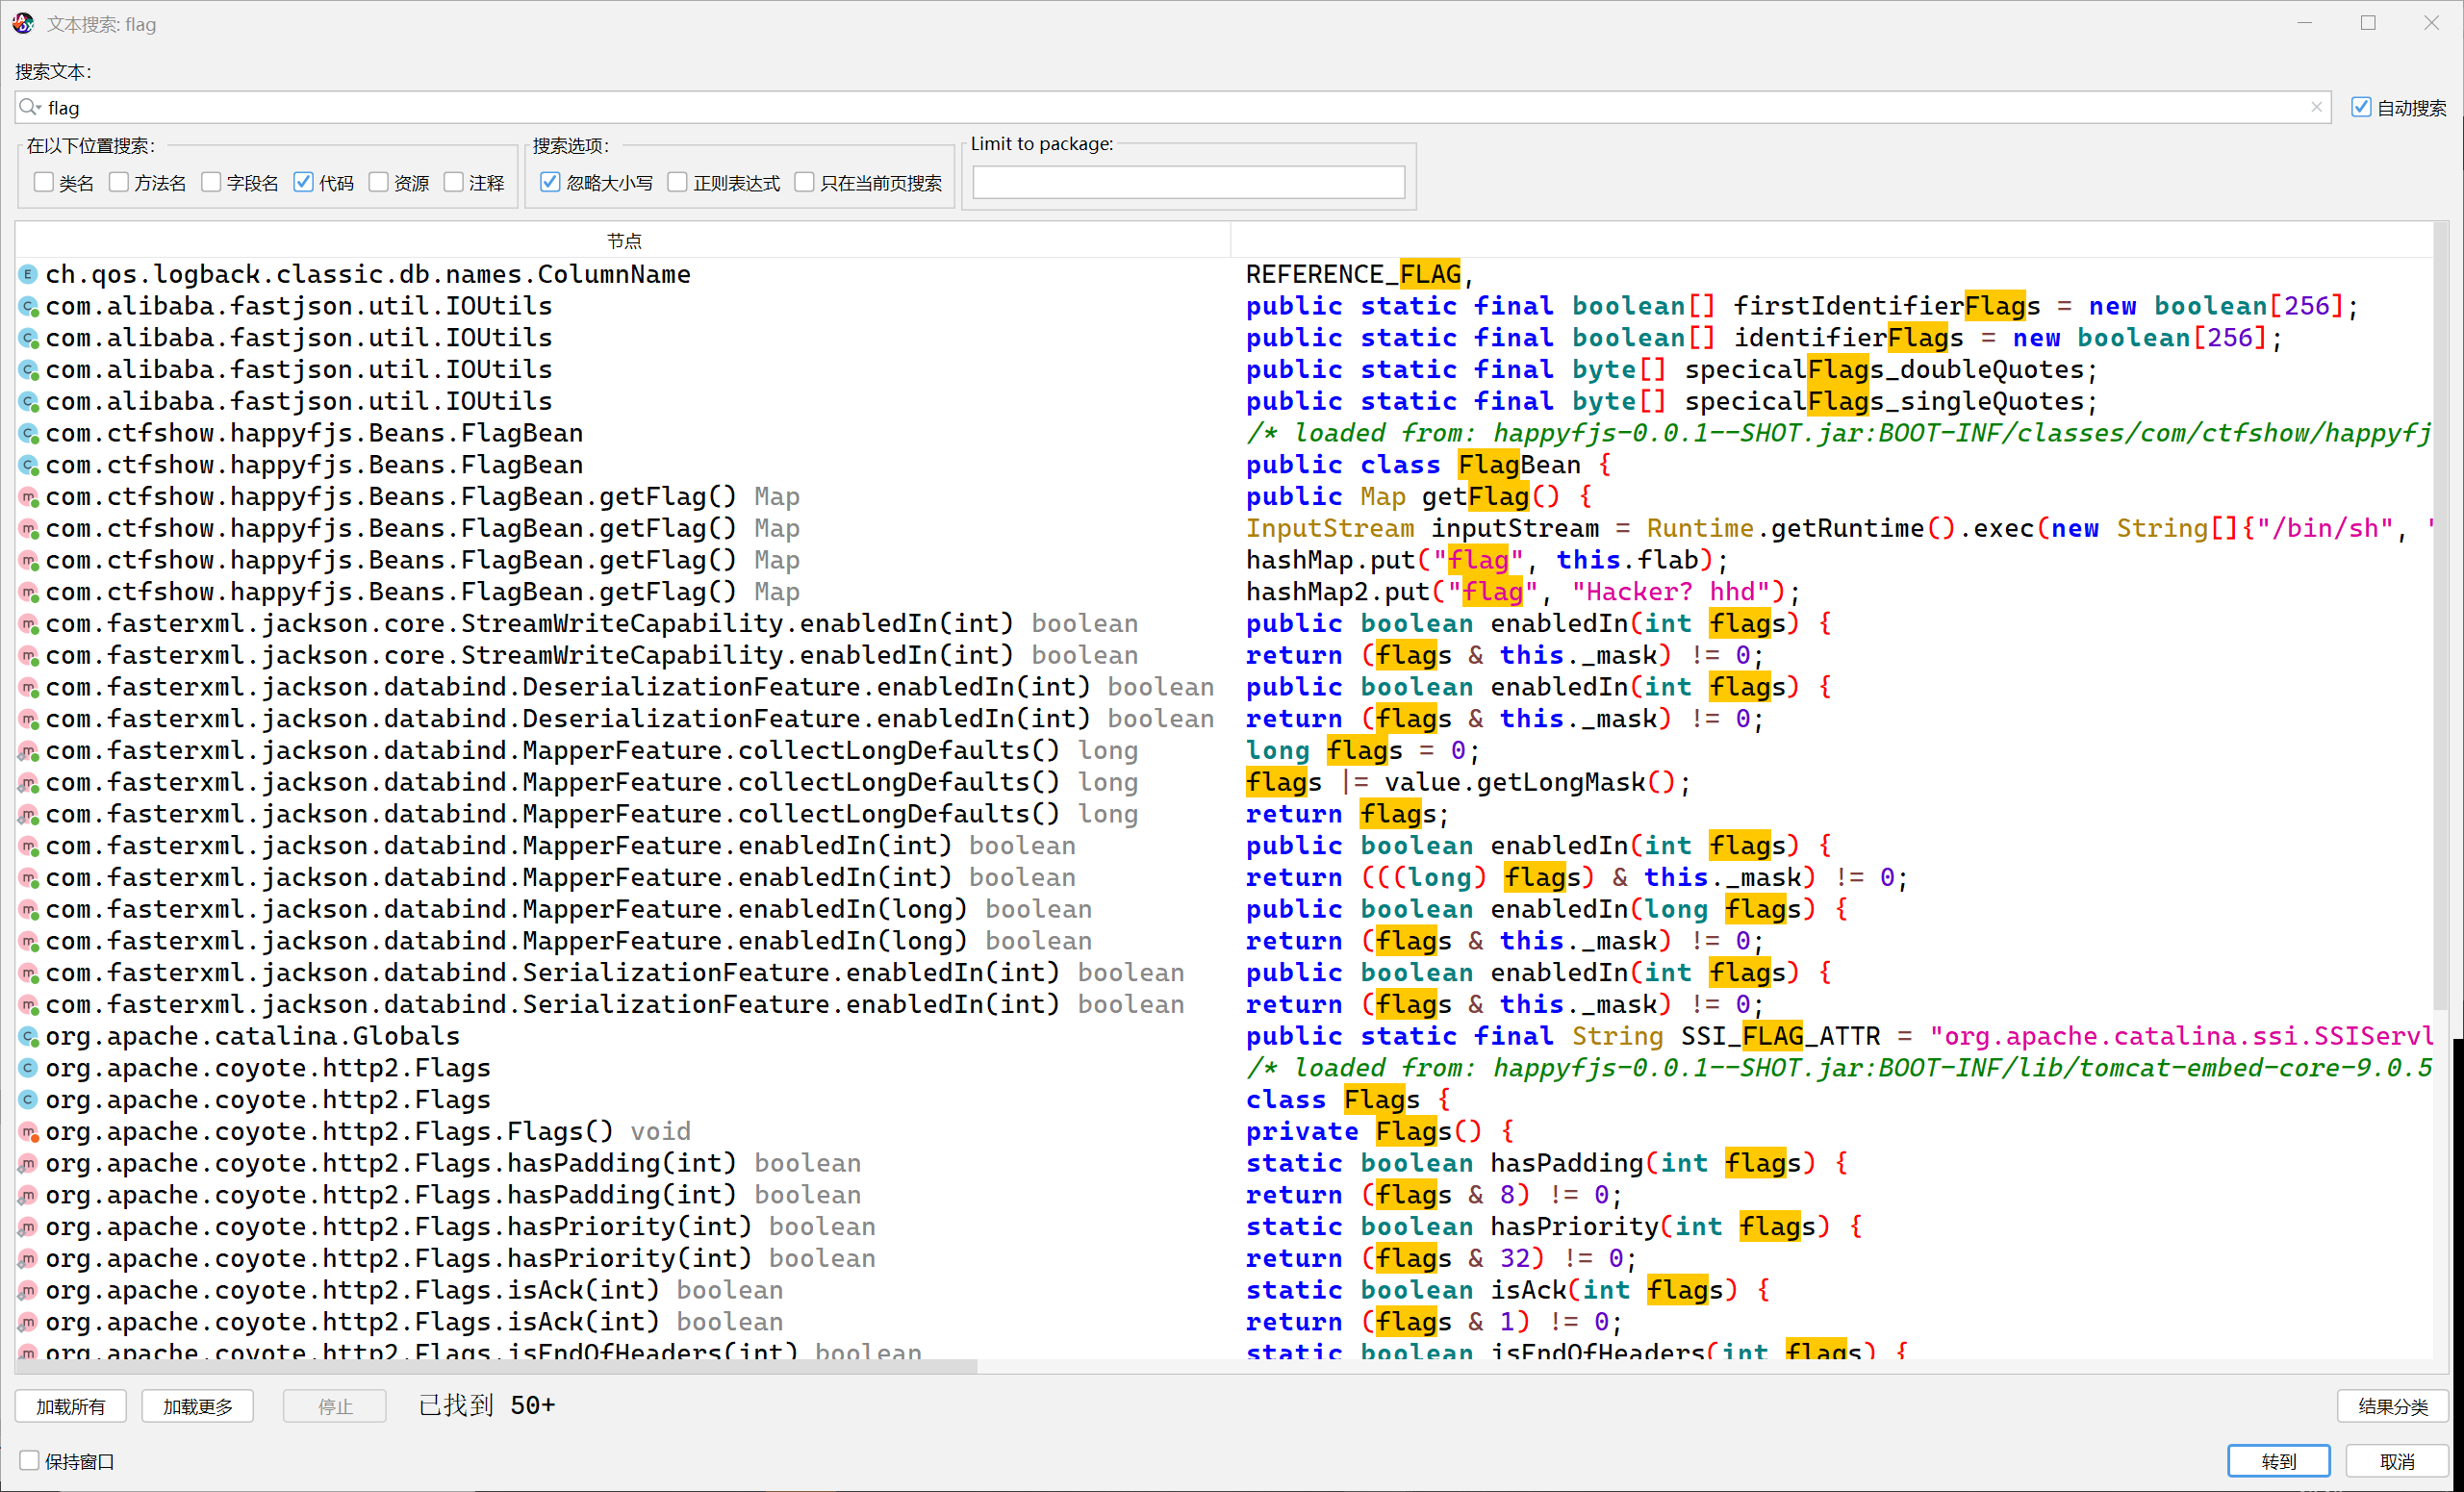Click the class icon next to org.apache.catalina.Globals

(28, 1036)
